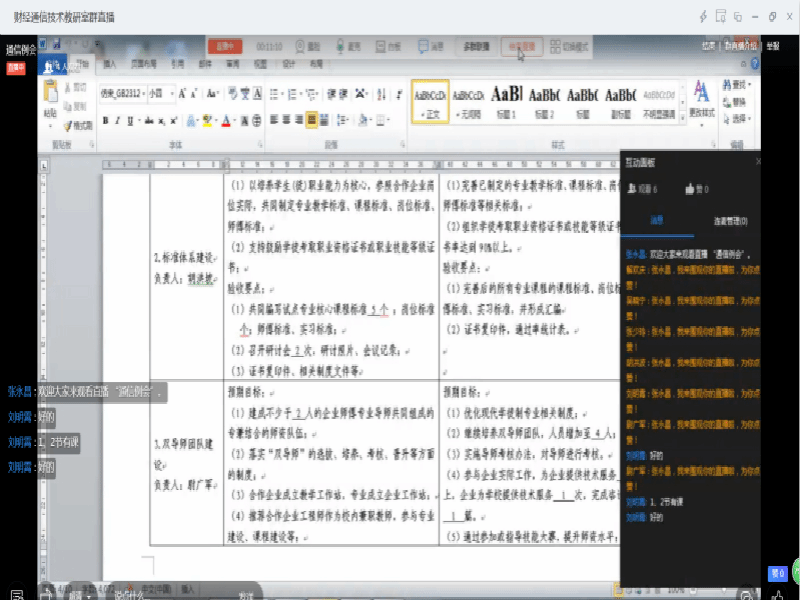
Task: Toggle subscript formatting
Action: click(x=161, y=120)
